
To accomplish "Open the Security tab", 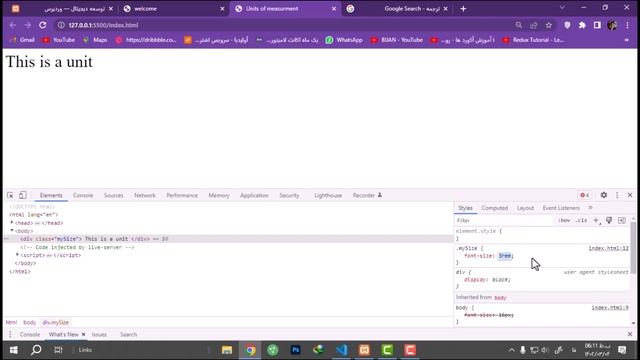I will [x=289, y=196].
